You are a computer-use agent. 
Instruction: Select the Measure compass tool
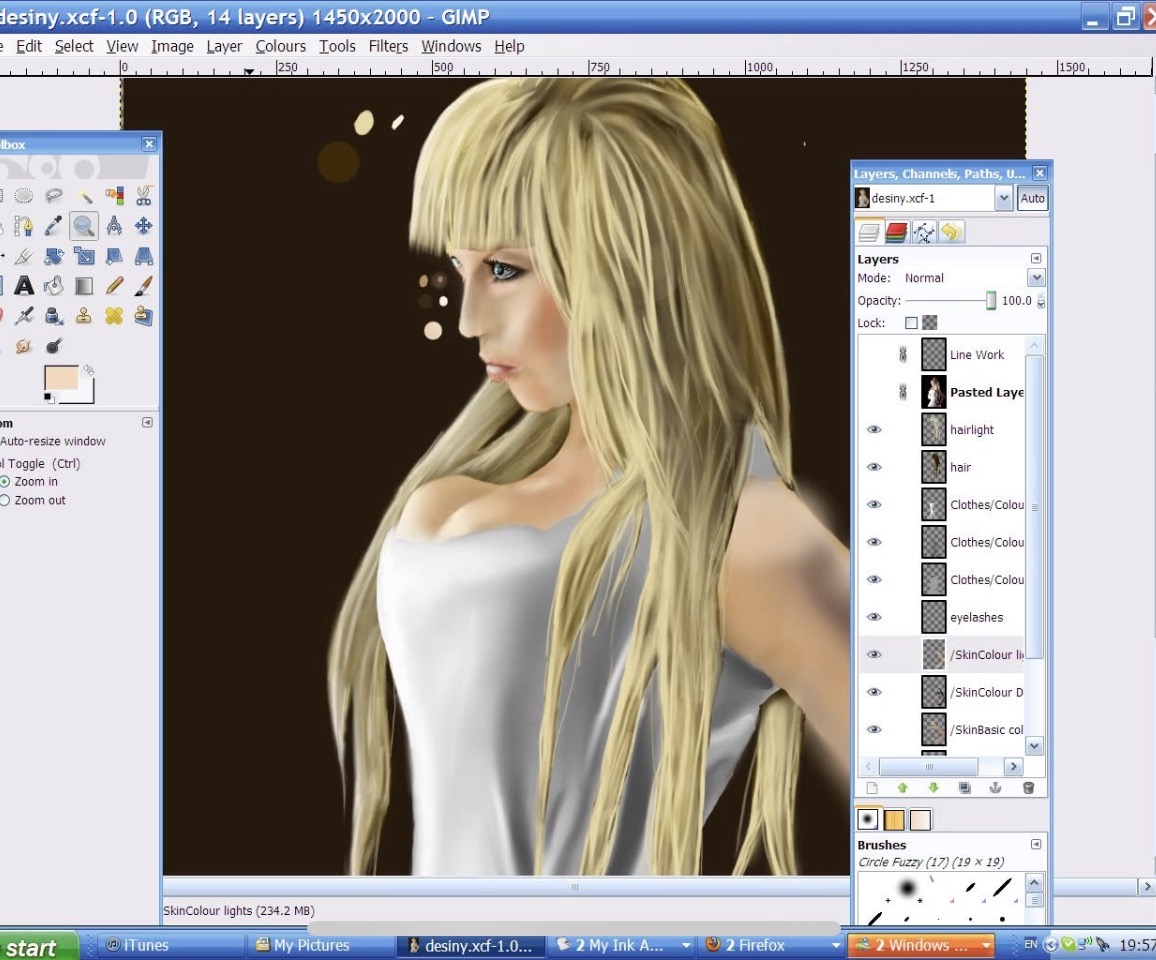pos(114,226)
